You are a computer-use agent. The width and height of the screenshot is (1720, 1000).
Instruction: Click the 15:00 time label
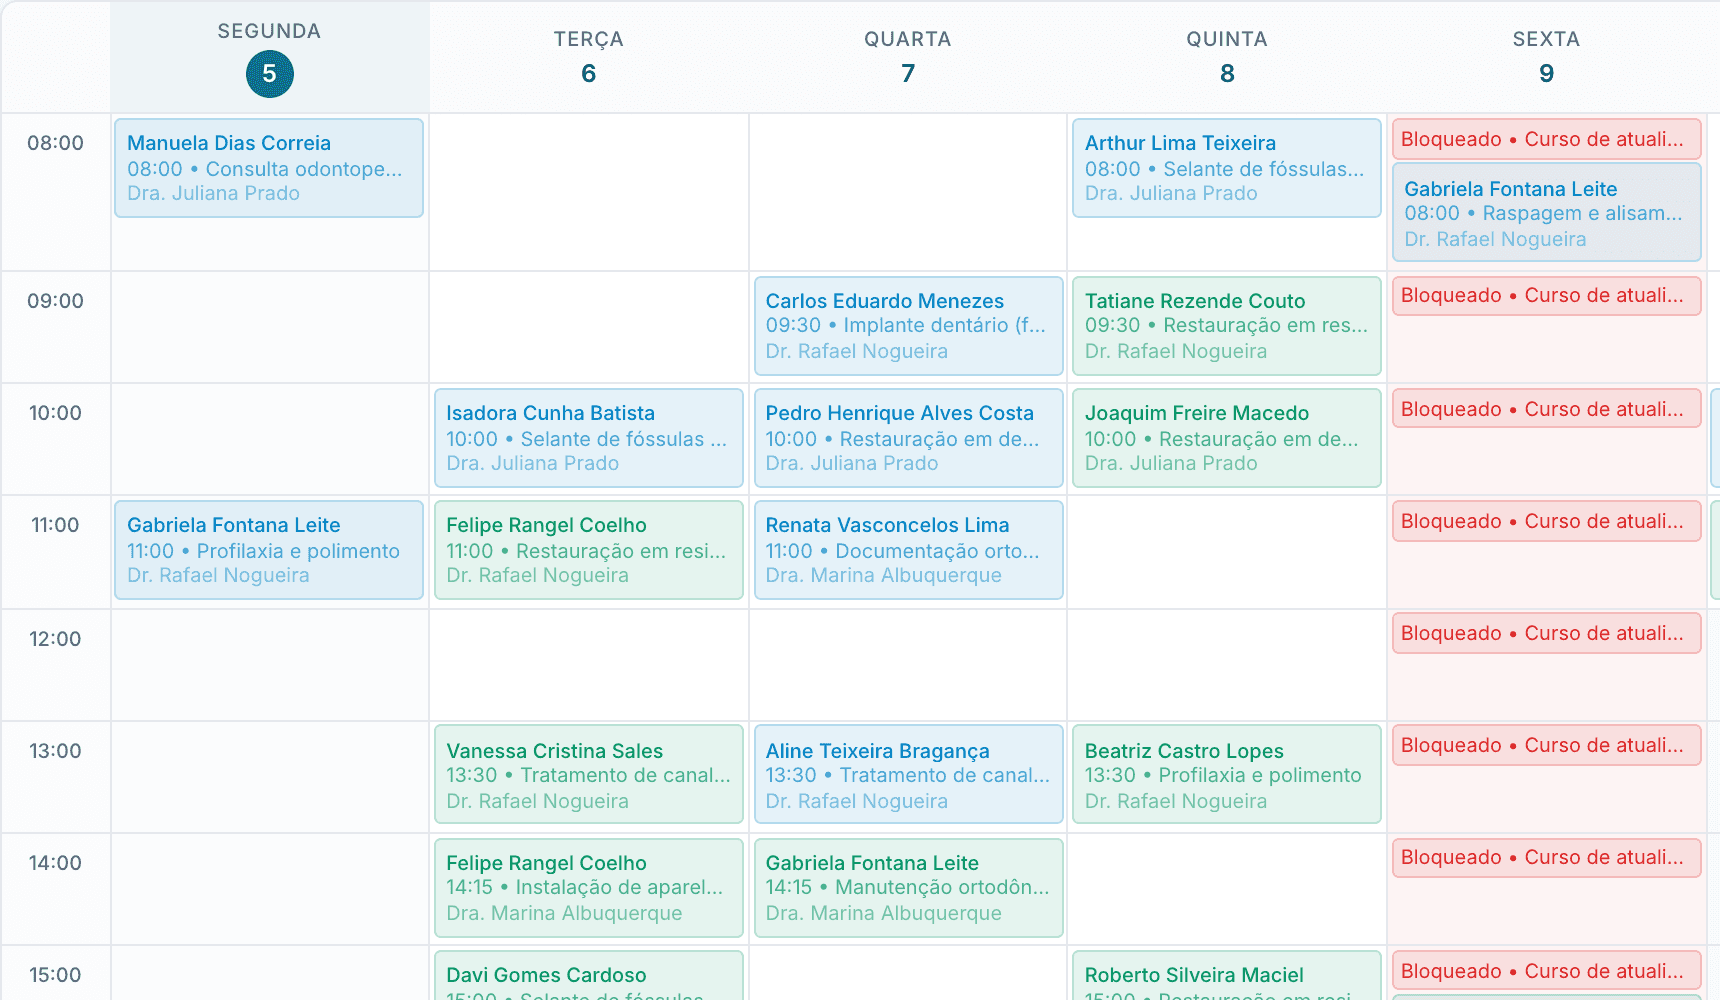click(56, 975)
